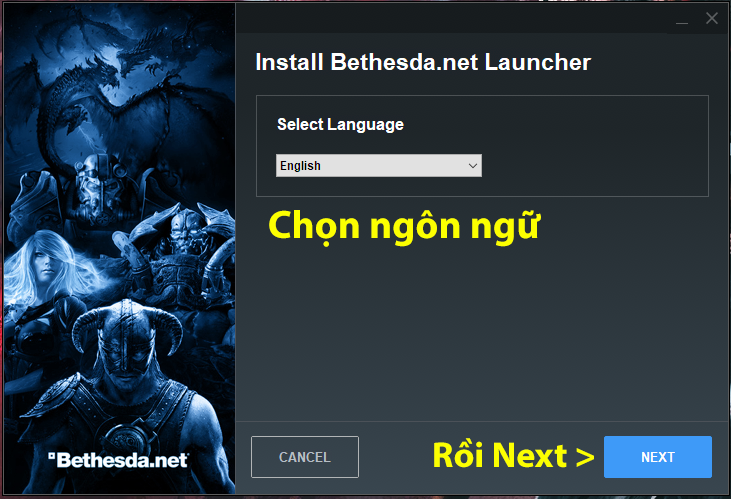Image resolution: width=731 pixels, height=499 pixels.
Task: Close the Bethesda.net installer with X
Action: point(711,18)
